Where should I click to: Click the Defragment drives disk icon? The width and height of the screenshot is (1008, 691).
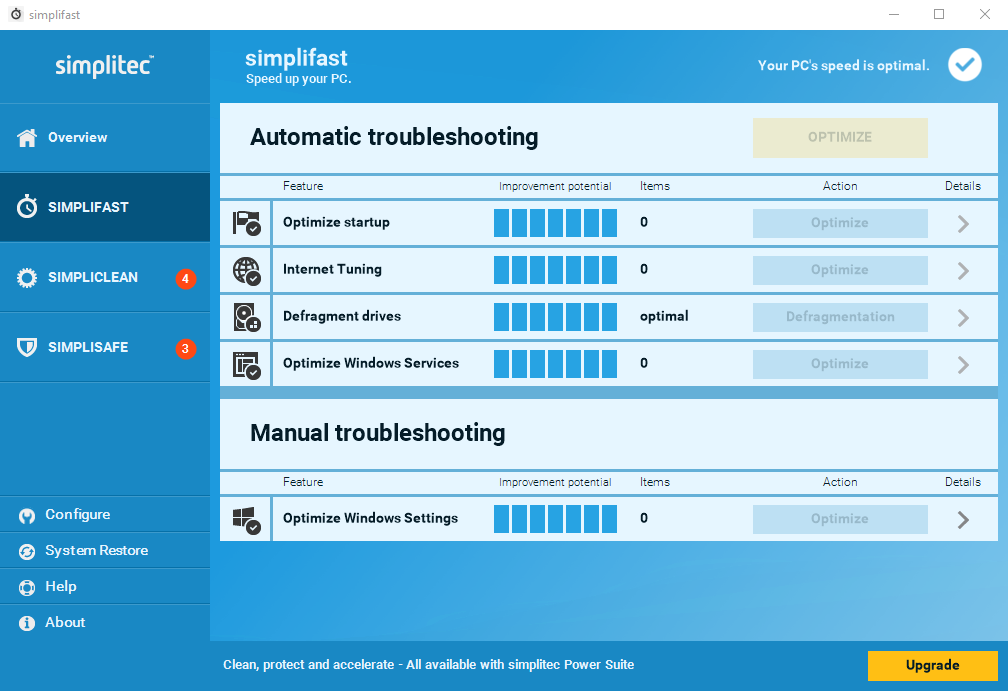246,317
